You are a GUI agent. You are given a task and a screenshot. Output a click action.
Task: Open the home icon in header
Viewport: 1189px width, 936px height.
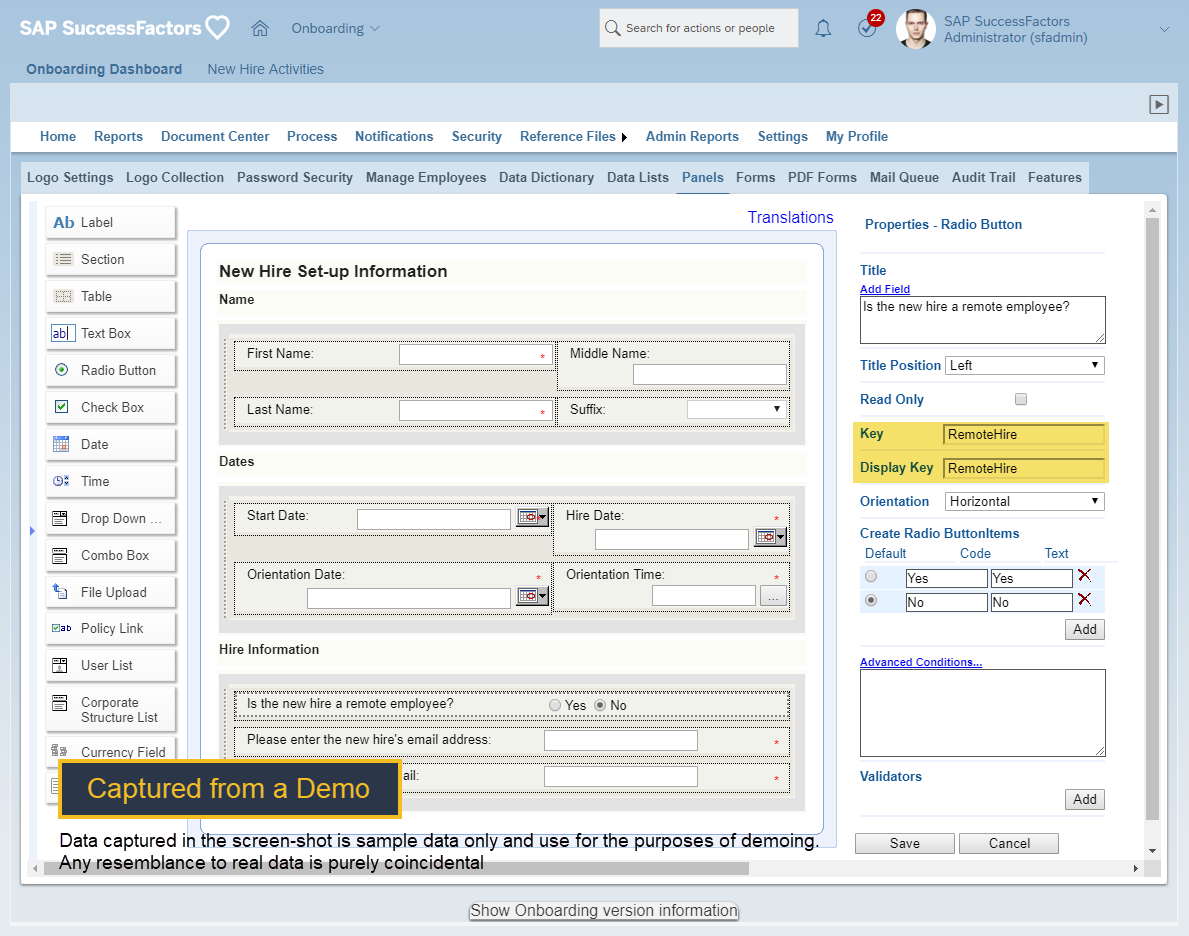260,28
